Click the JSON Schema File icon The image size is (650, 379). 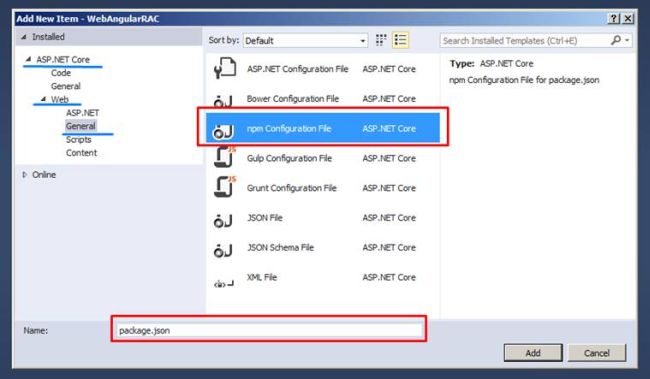pyautogui.click(x=223, y=250)
